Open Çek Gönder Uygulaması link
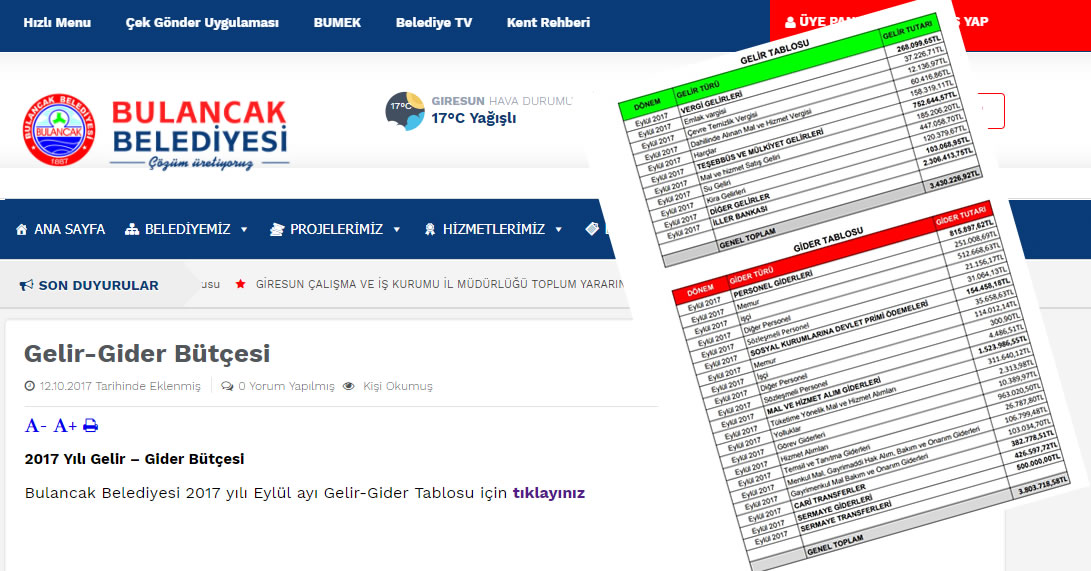 coord(202,23)
